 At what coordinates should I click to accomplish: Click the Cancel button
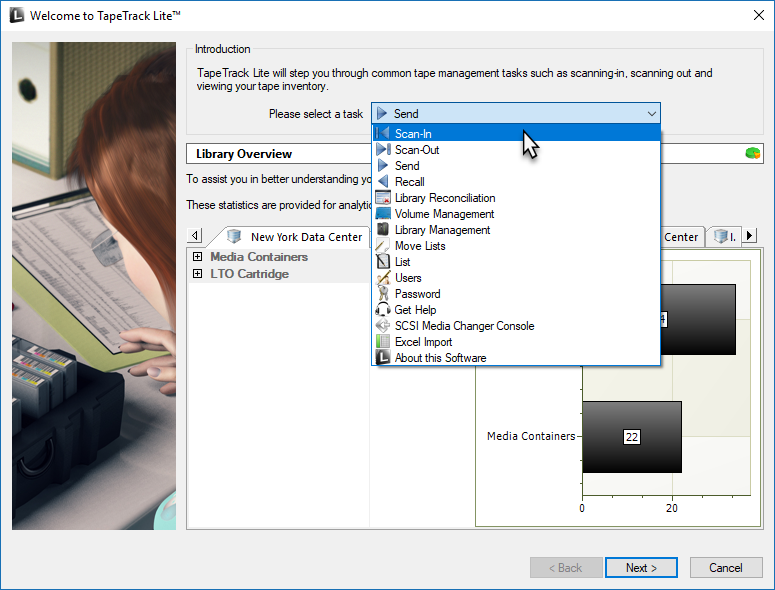pyautogui.click(x=726, y=568)
